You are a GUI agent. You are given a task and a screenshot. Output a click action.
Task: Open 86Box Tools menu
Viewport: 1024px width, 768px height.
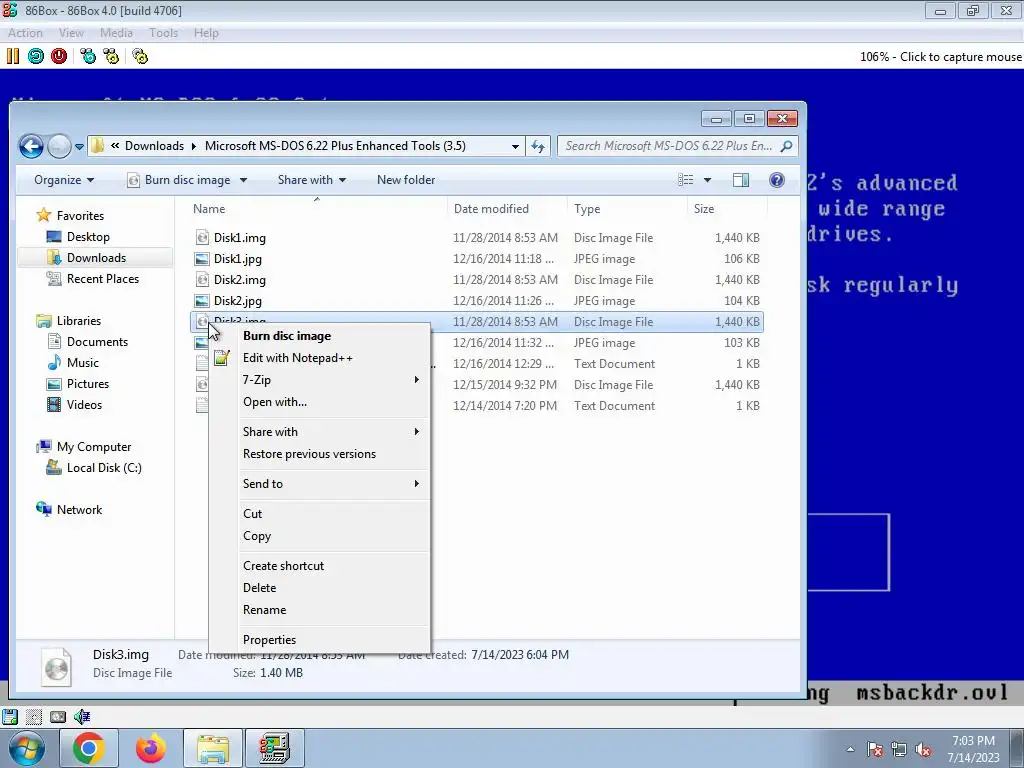pyautogui.click(x=163, y=33)
